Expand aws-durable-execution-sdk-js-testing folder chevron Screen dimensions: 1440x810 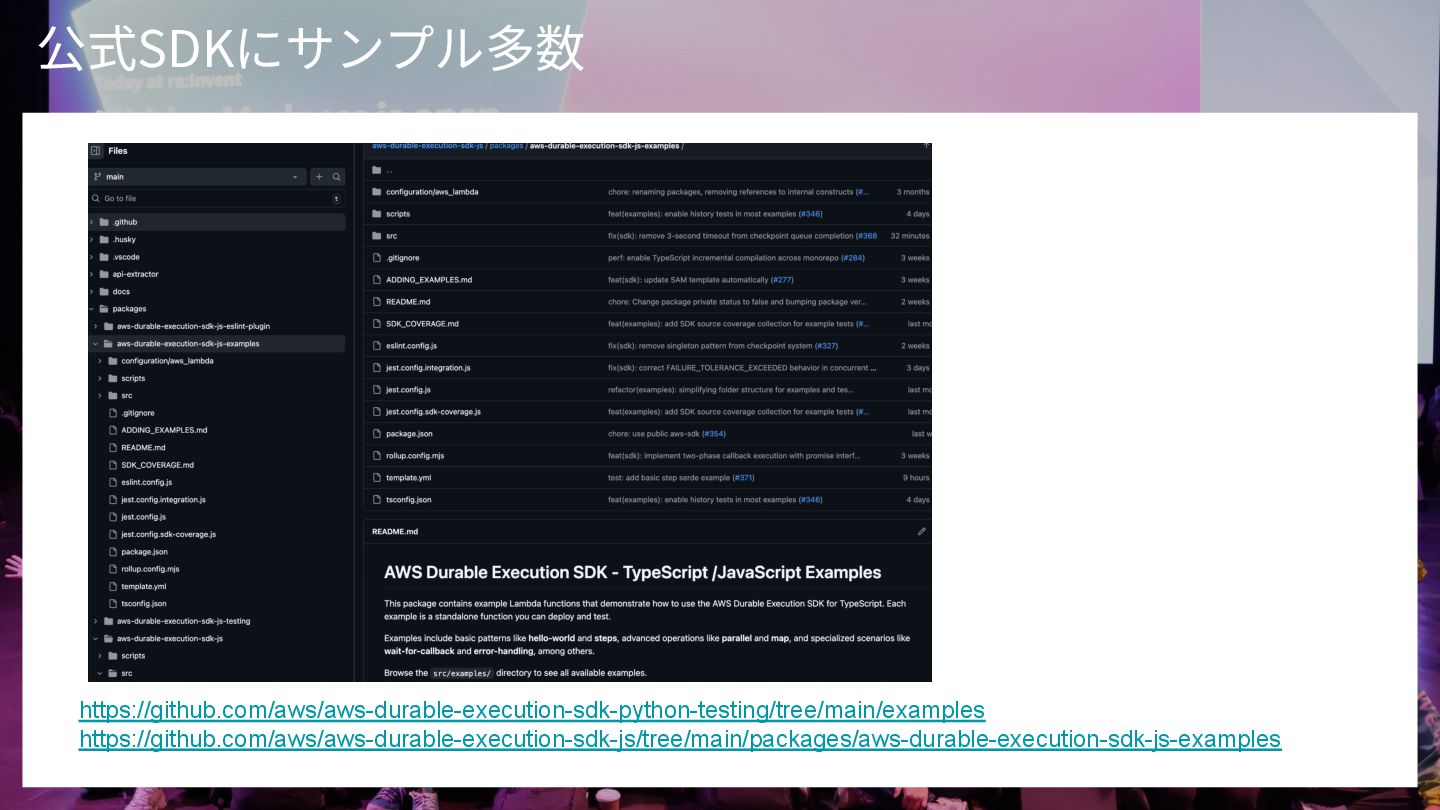click(96, 621)
